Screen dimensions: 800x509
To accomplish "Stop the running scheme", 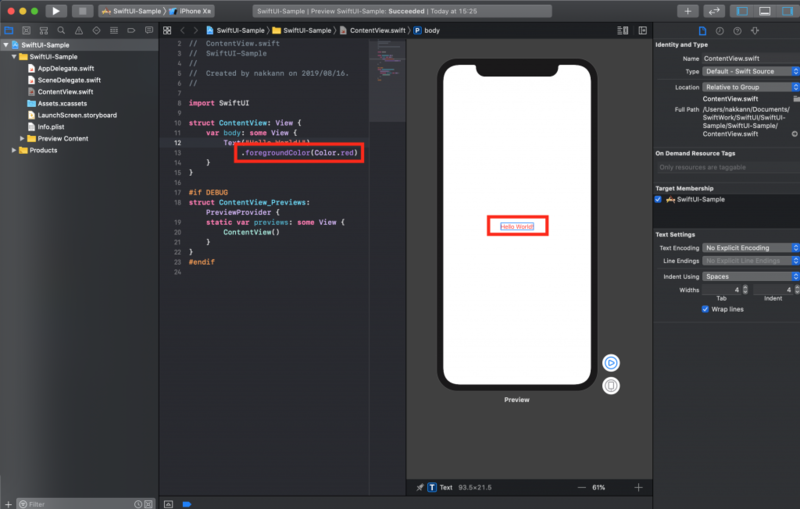I will click(x=82, y=11).
